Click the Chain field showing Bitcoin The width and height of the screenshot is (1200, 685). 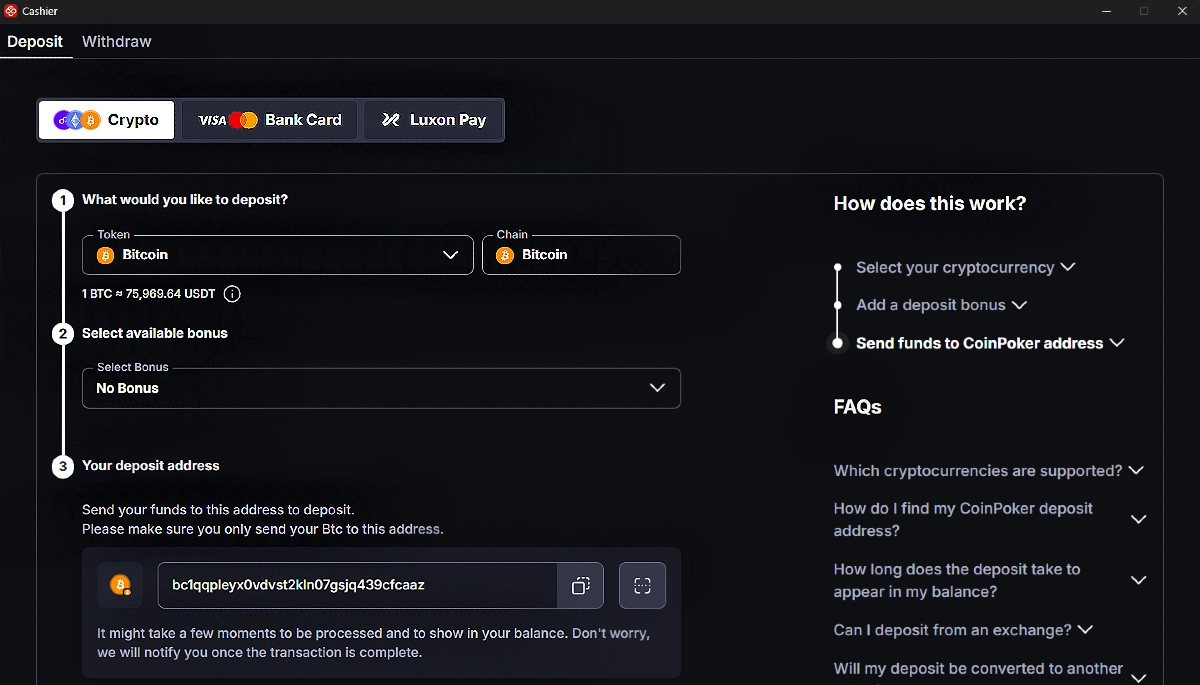click(x=580, y=255)
